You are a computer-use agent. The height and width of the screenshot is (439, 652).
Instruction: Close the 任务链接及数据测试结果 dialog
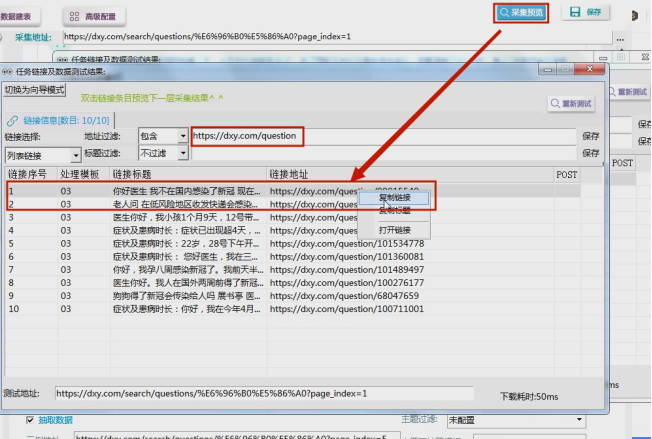(589, 69)
